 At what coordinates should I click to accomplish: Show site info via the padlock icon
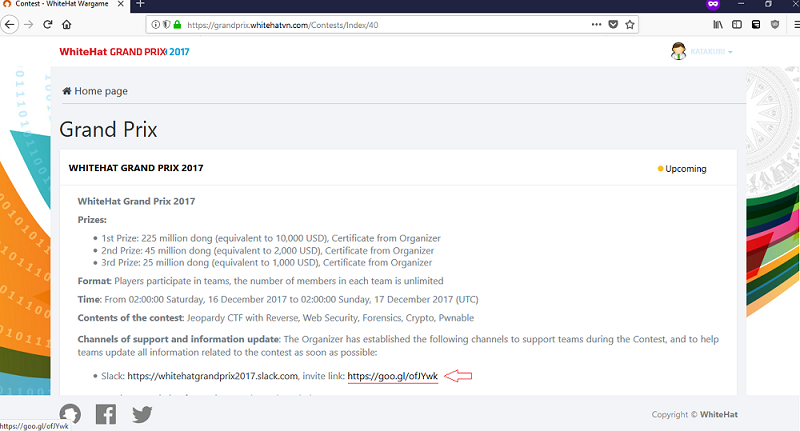click(176, 23)
